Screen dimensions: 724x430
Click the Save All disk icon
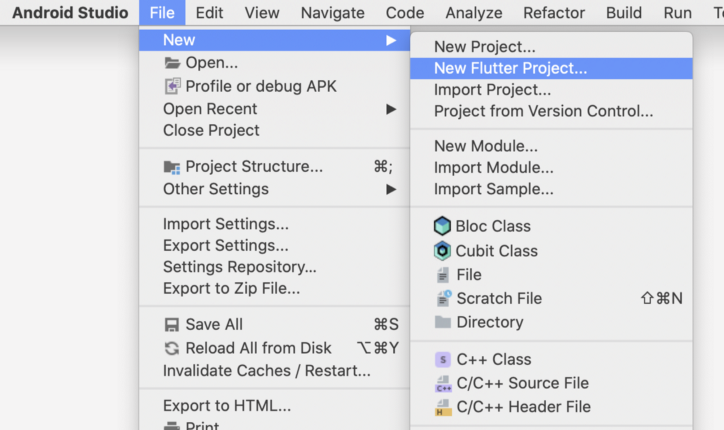tap(171, 324)
